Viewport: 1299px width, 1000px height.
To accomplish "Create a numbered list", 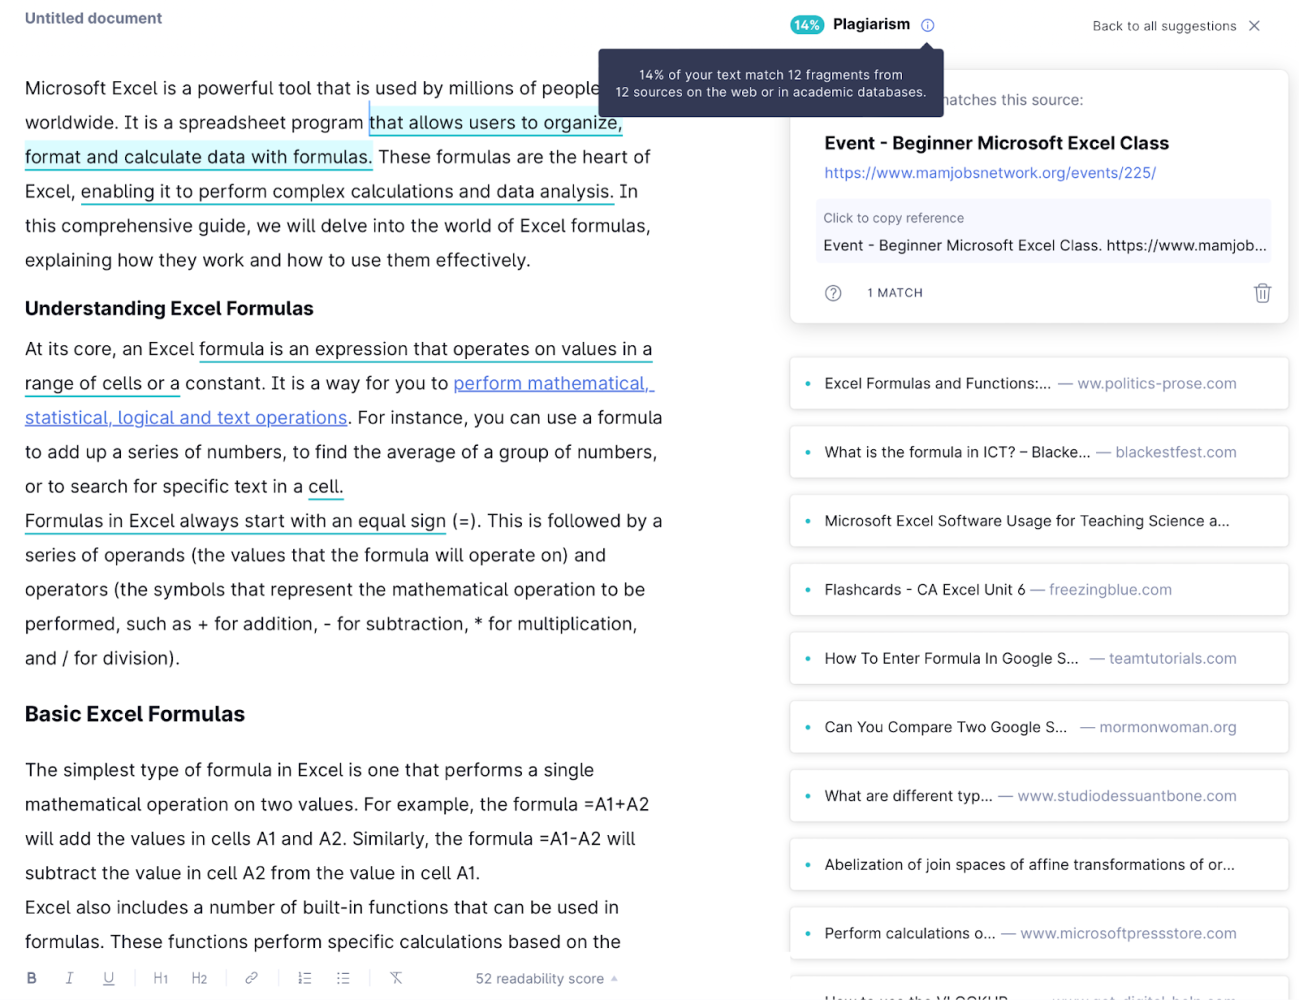I will (304, 978).
